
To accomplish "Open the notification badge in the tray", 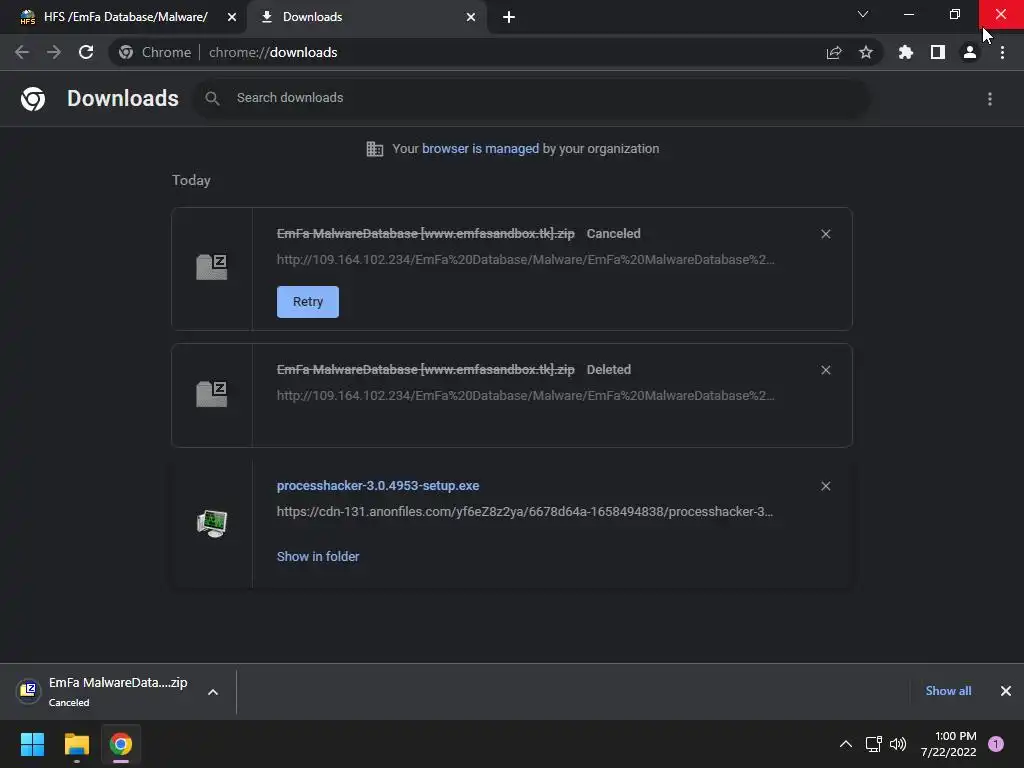I will pos(996,744).
